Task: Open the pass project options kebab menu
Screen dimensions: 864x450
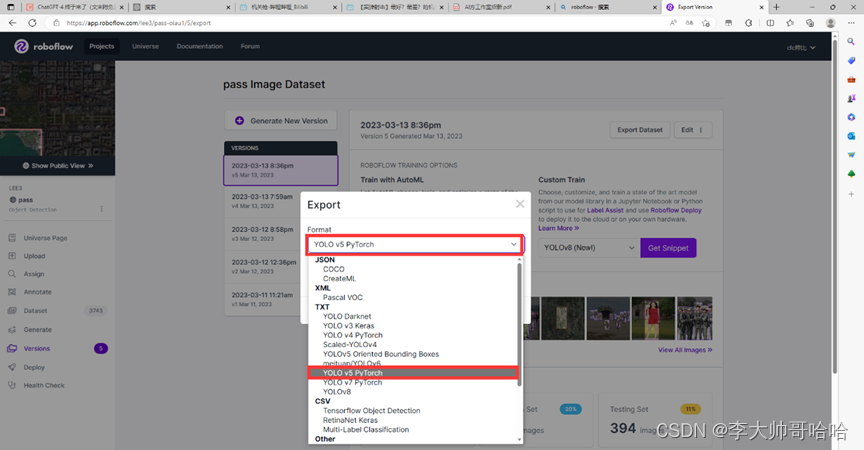Action: [x=101, y=209]
